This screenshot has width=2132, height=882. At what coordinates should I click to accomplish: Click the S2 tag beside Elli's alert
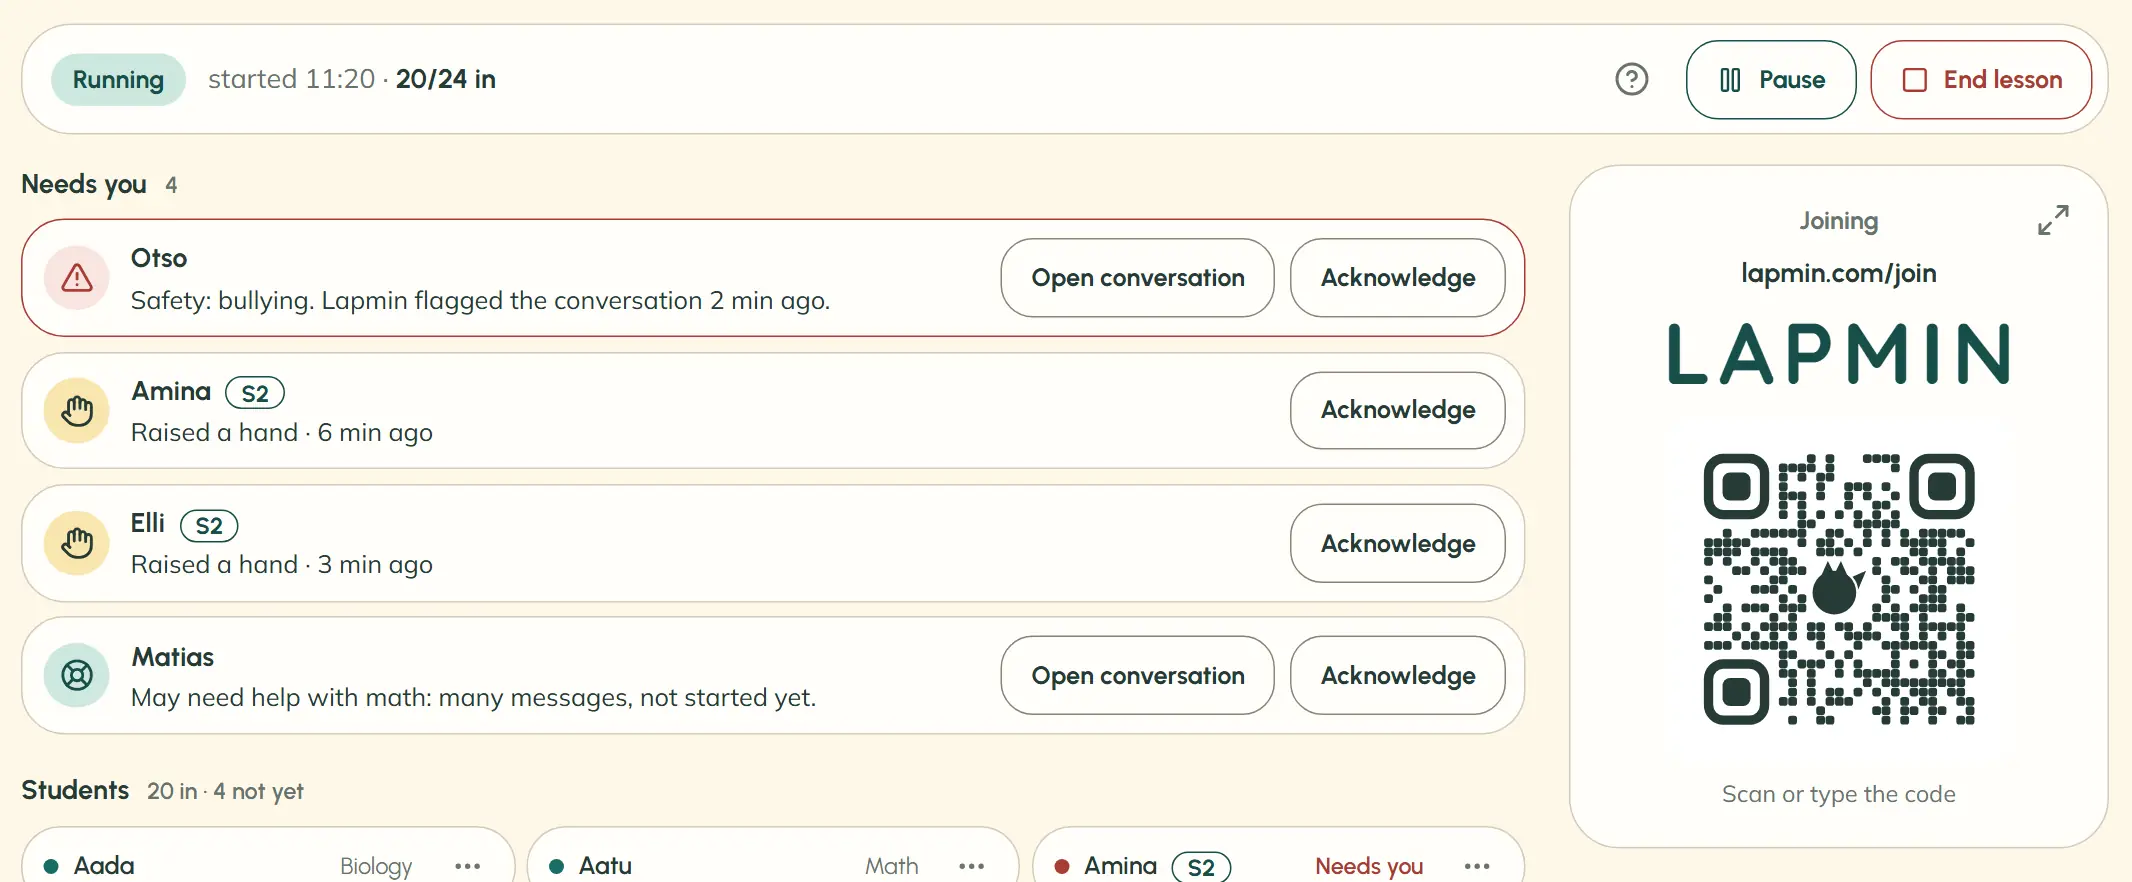pyautogui.click(x=209, y=526)
